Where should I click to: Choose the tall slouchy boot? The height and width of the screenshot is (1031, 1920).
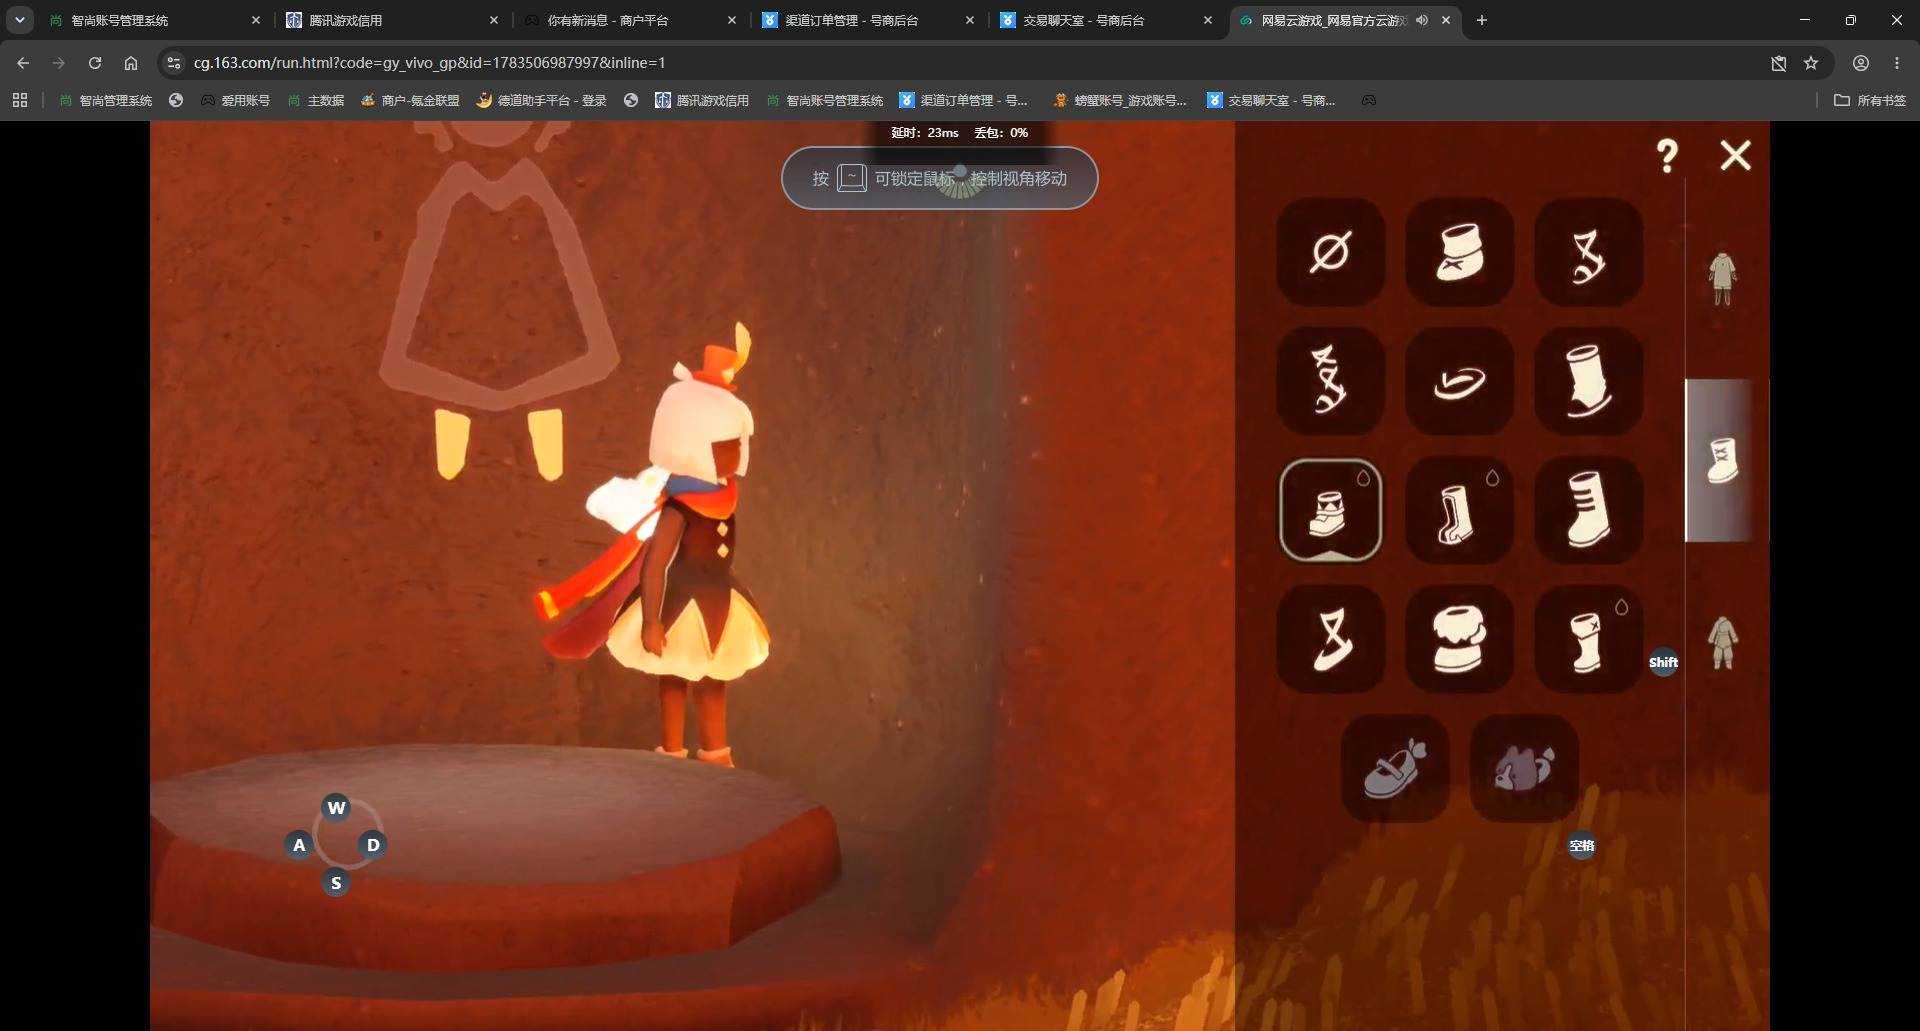(1588, 381)
